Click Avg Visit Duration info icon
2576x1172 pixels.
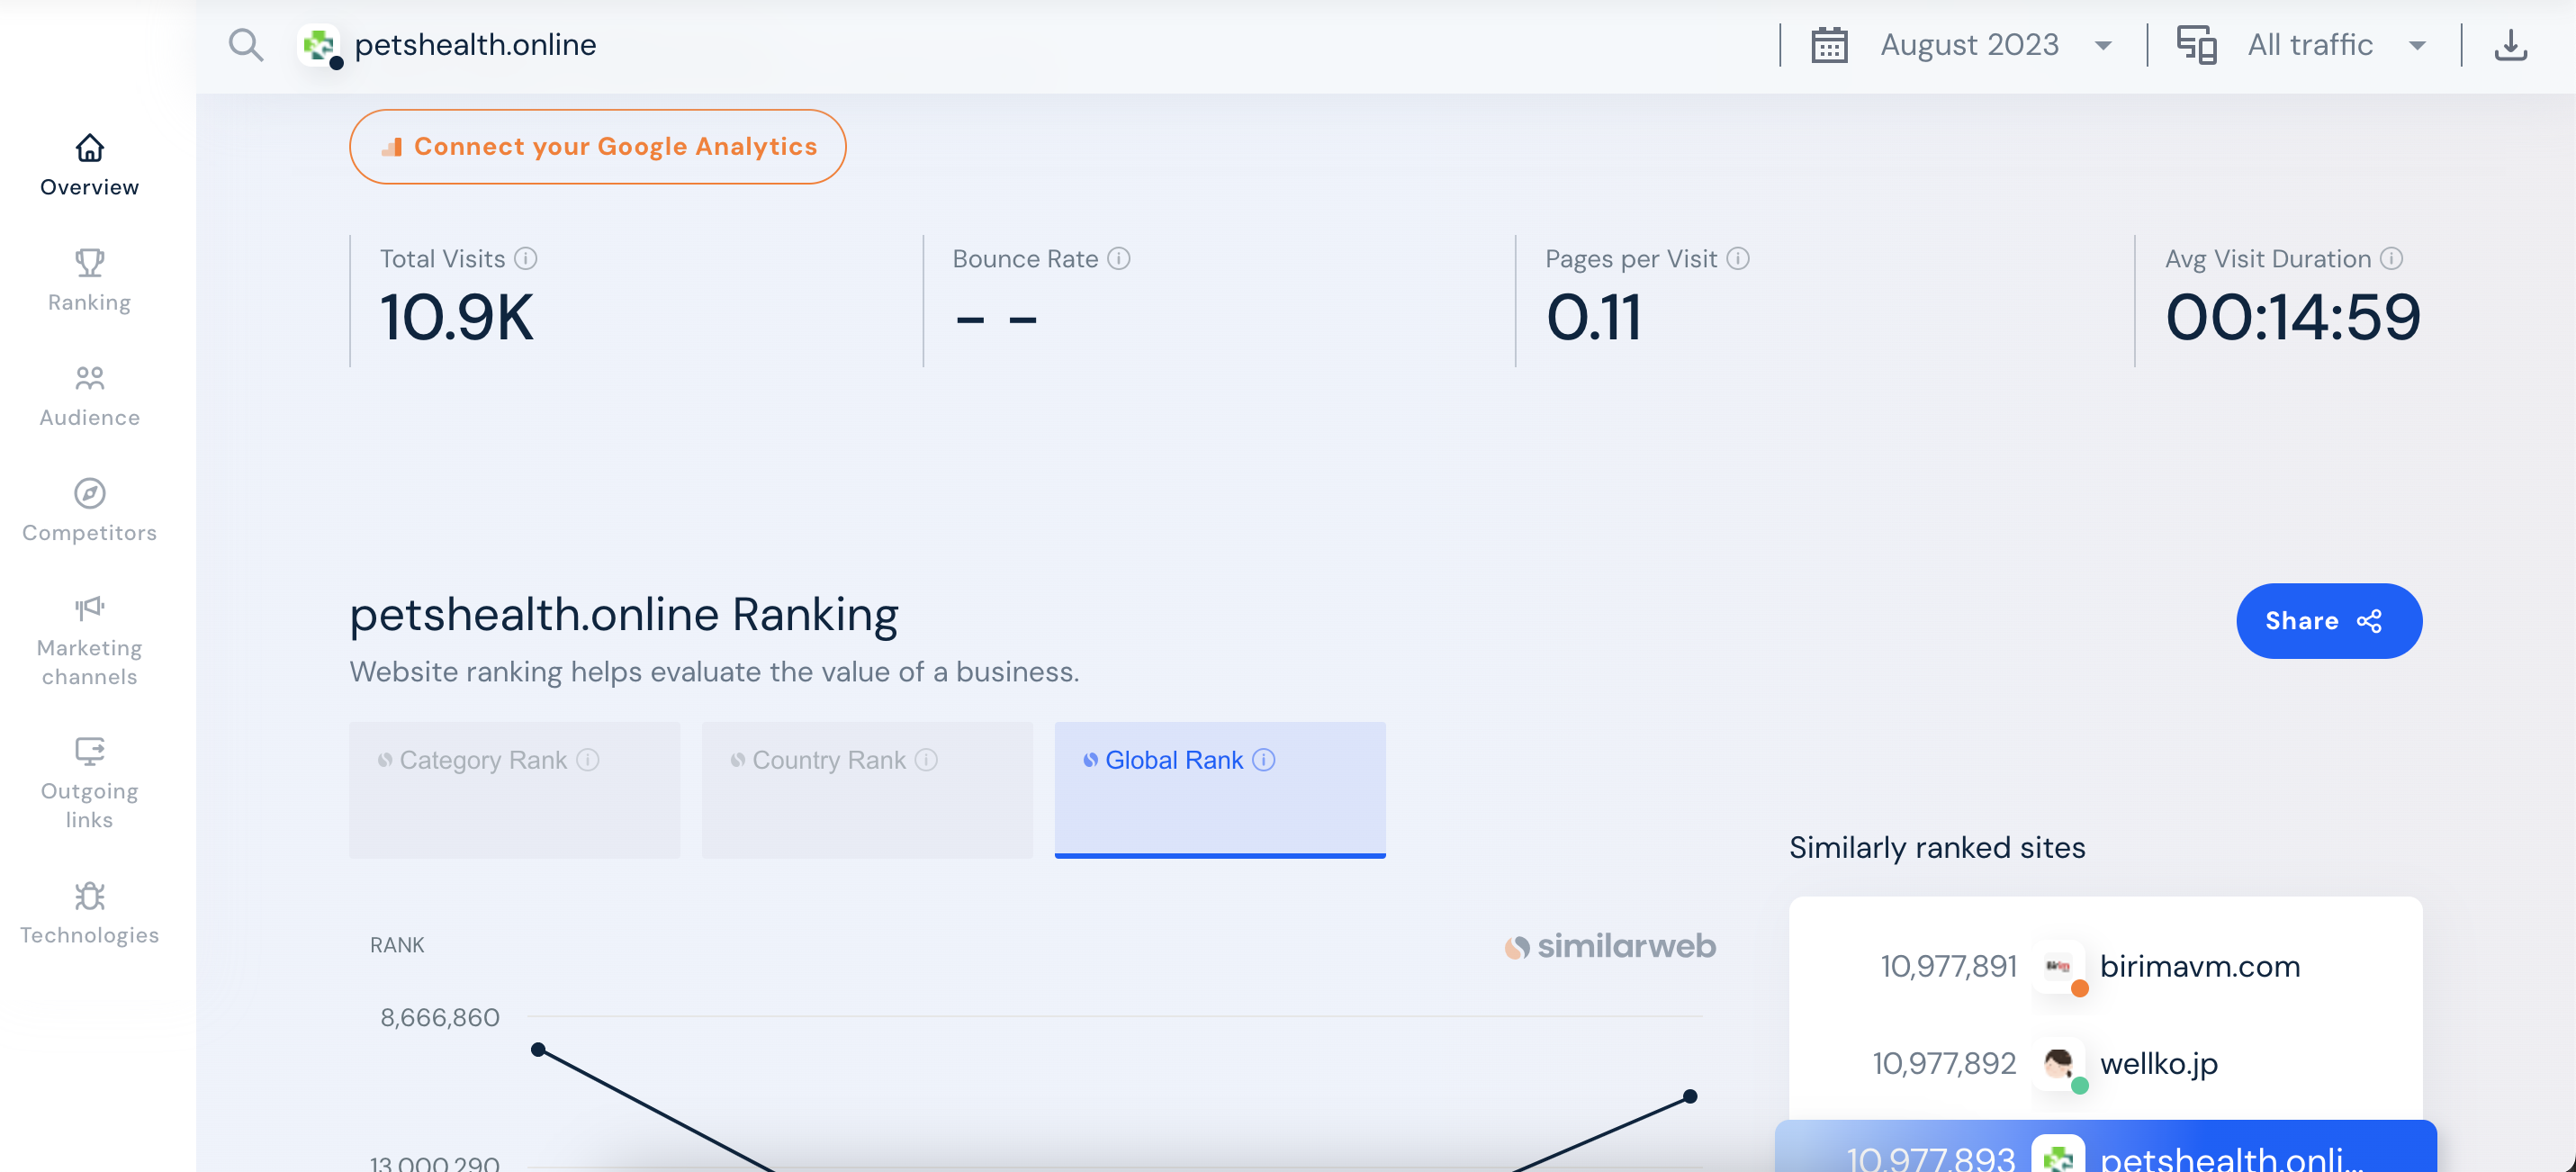2391,259
